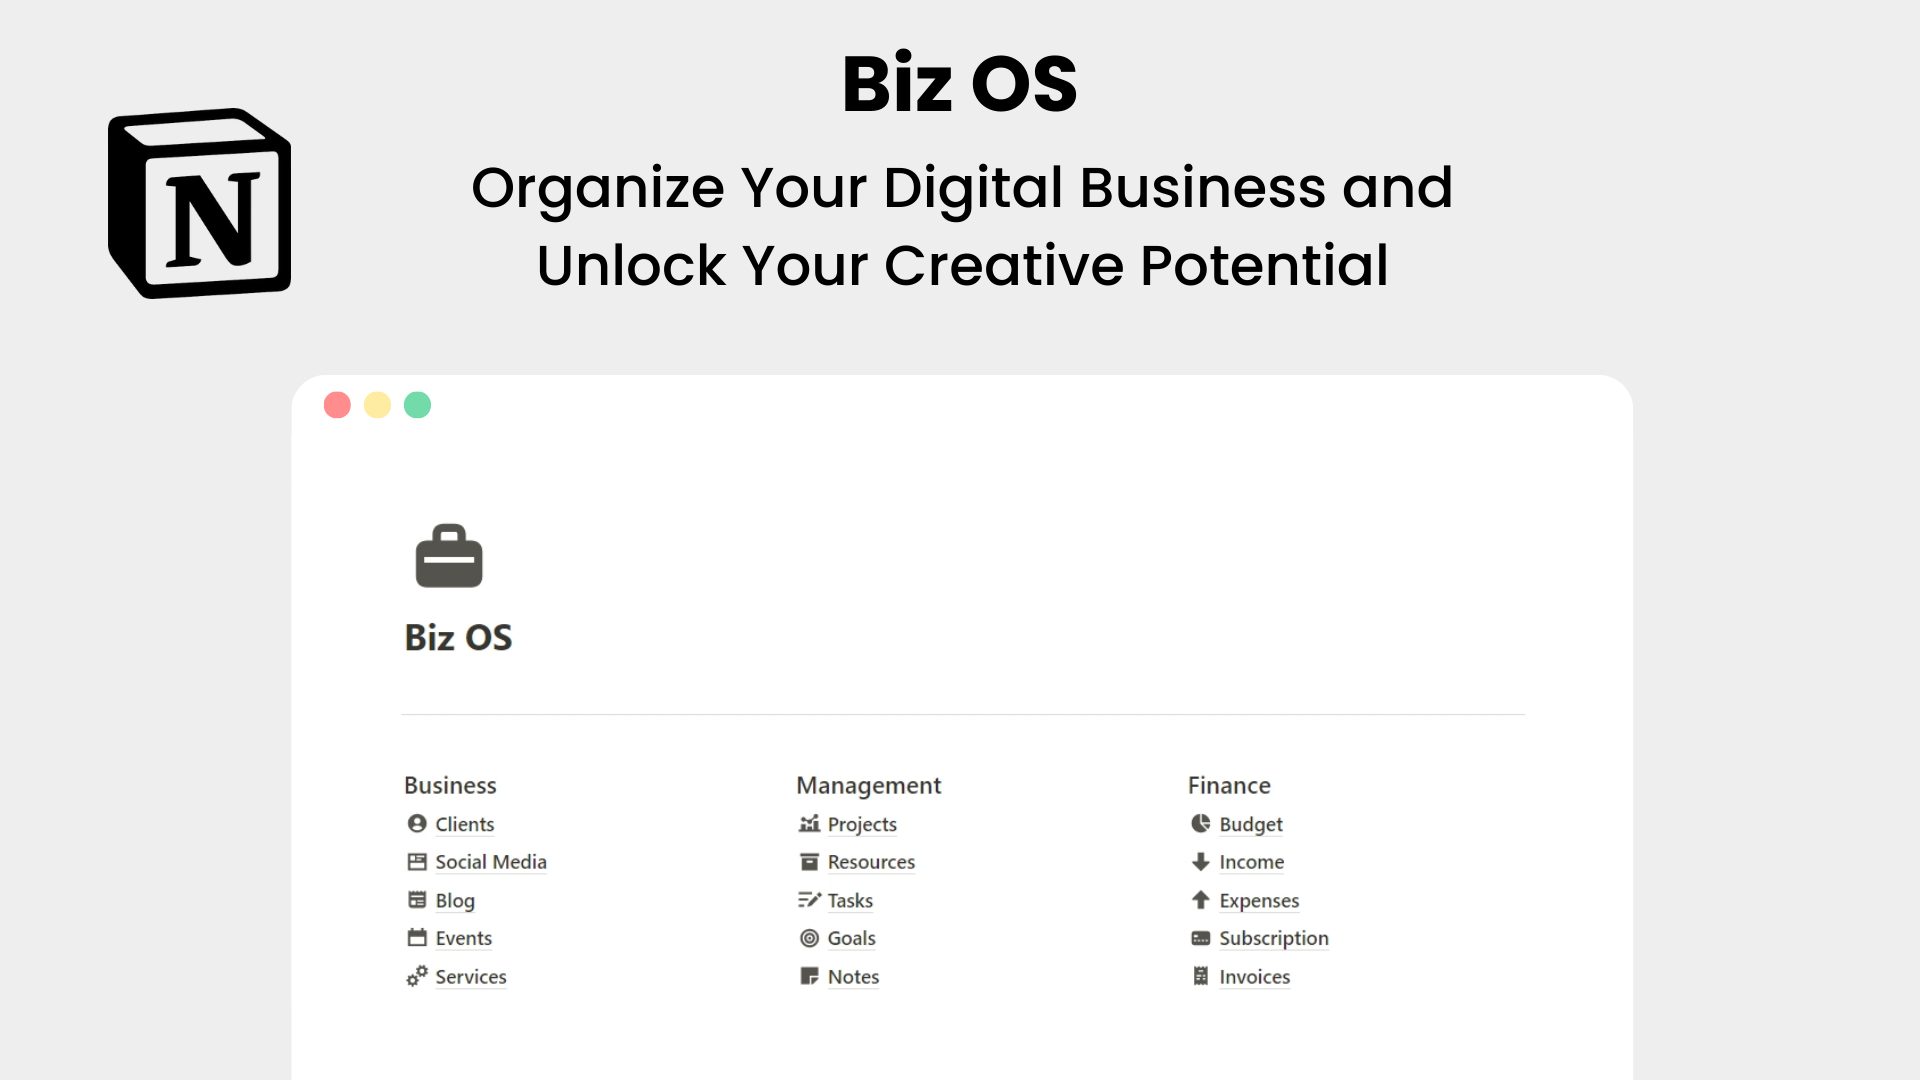Select the Notes menu item
Image resolution: width=1920 pixels, height=1080 pixels.
pyautogui.click(x=852, y=976)
